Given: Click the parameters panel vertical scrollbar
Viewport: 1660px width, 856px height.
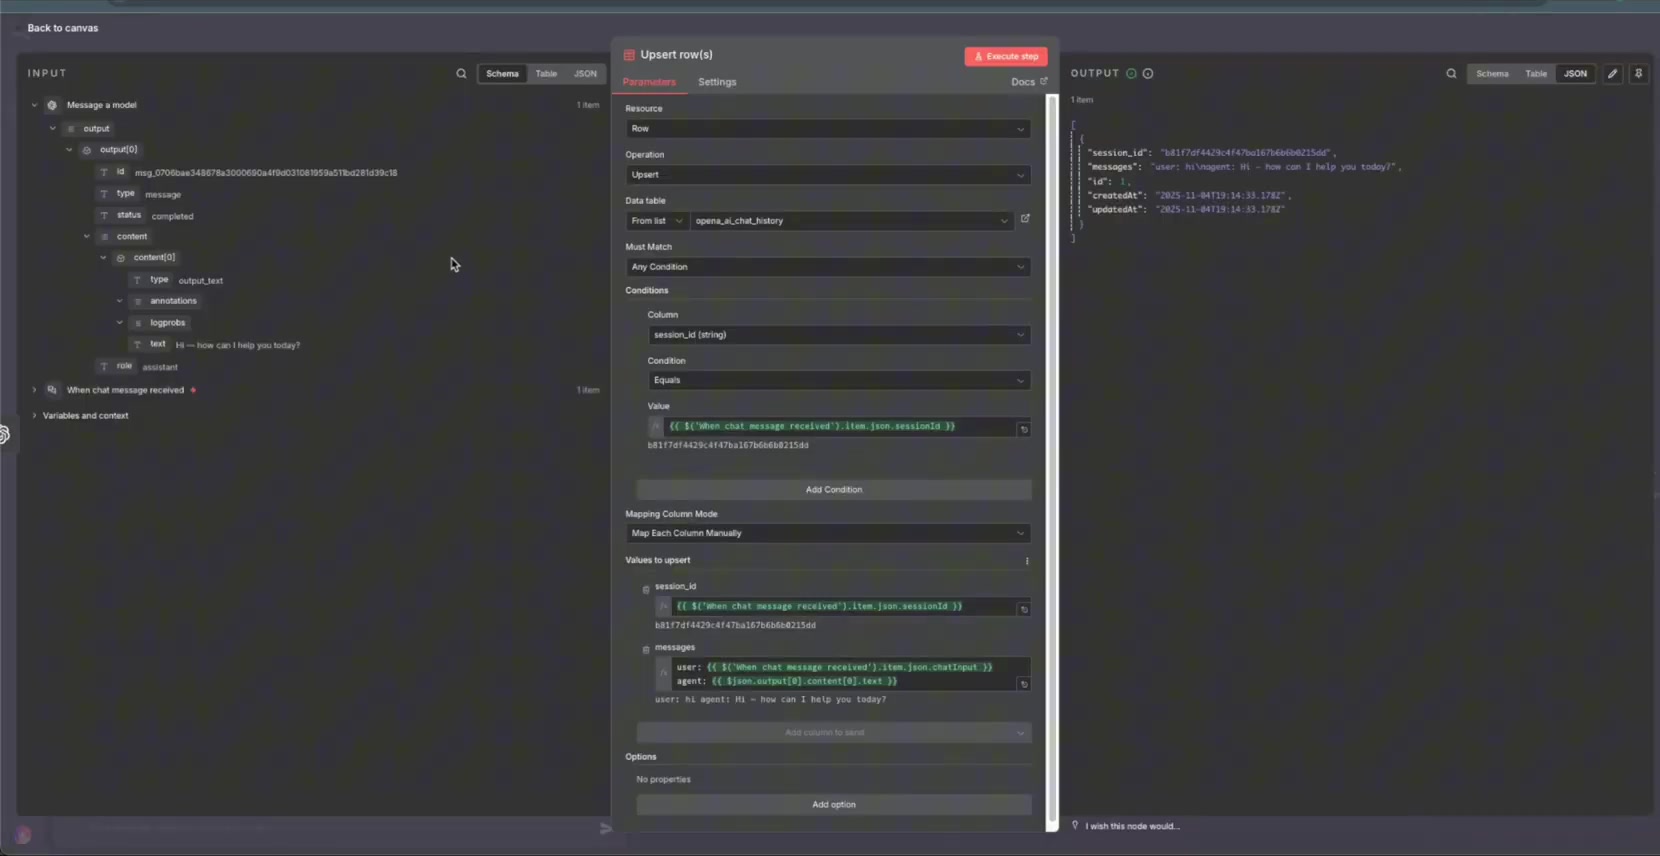Looking at the screenshot, I should coord(1051,460).
